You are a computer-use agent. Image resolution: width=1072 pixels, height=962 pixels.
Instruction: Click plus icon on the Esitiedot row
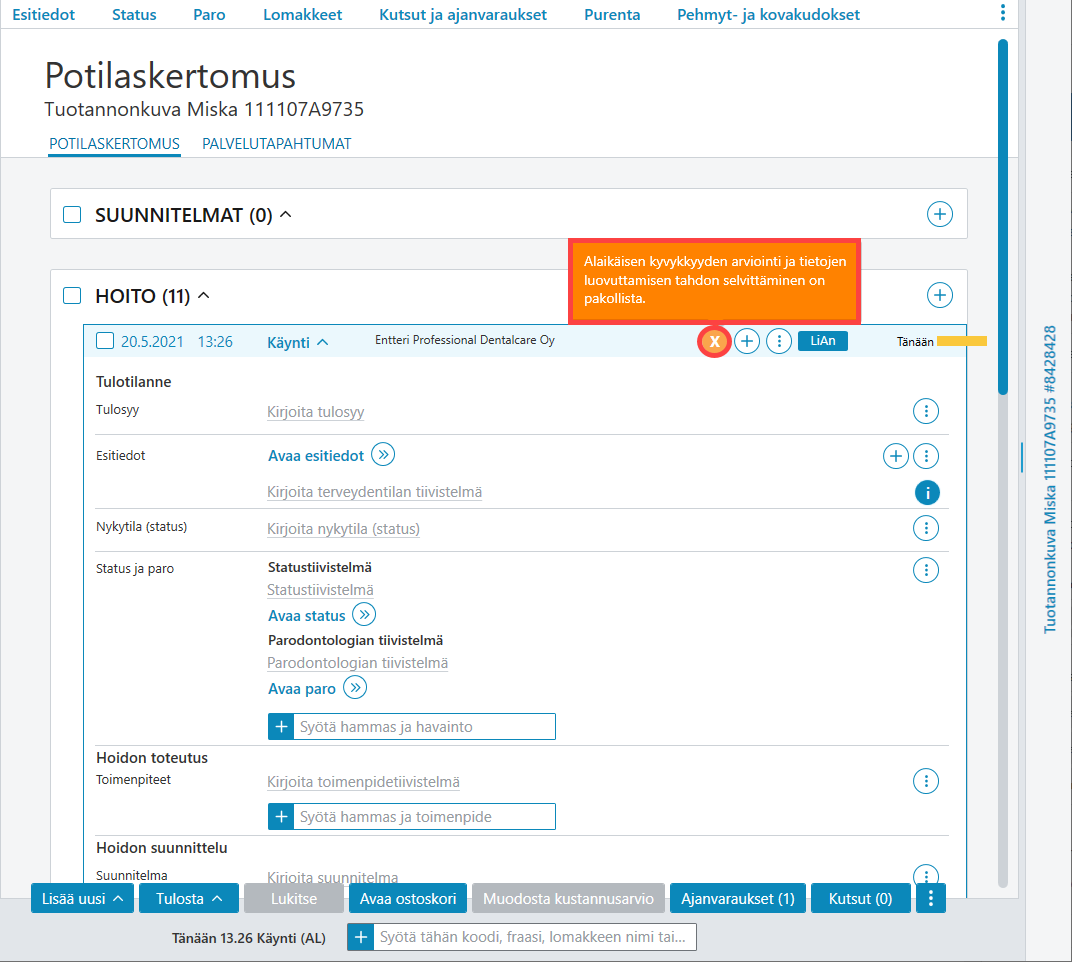click(x=896, y=456)
